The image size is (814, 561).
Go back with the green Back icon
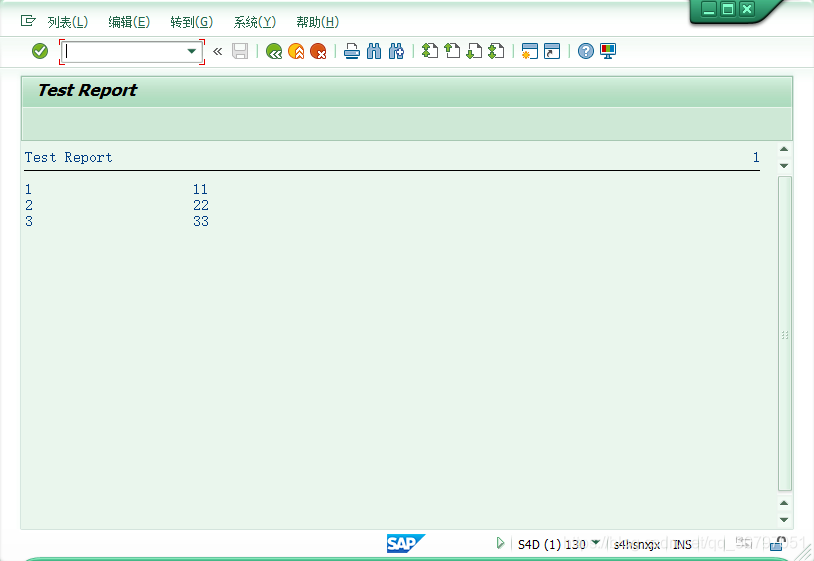[274, 51]
